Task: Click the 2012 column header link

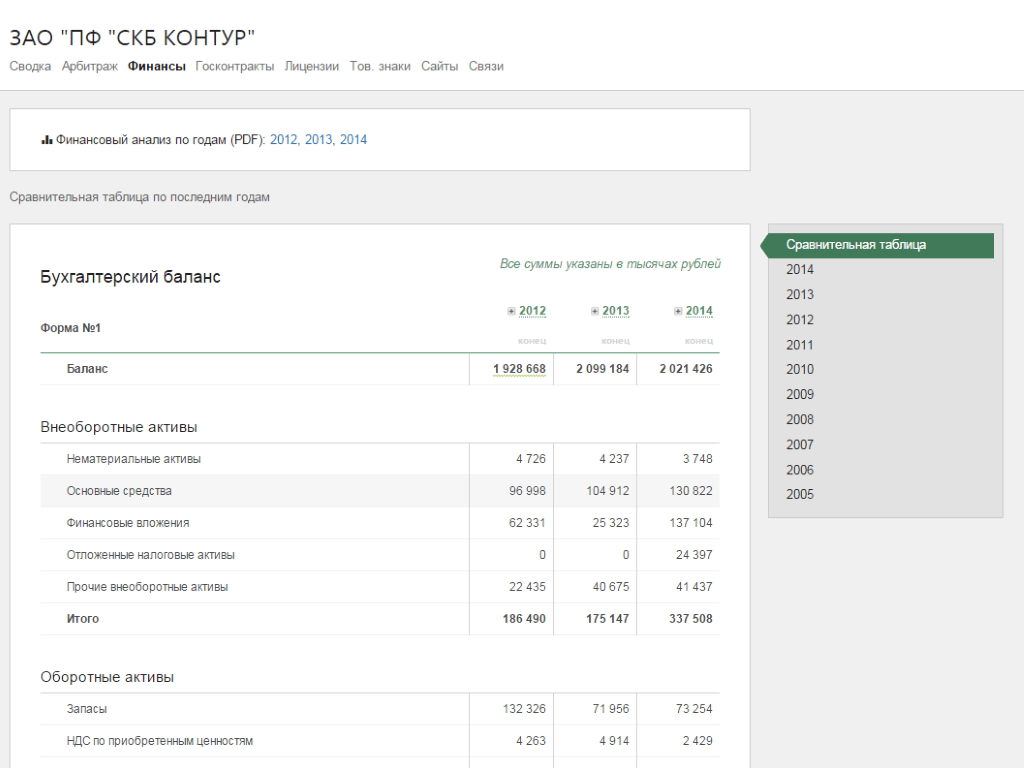Action: click(x=532, y=311)
